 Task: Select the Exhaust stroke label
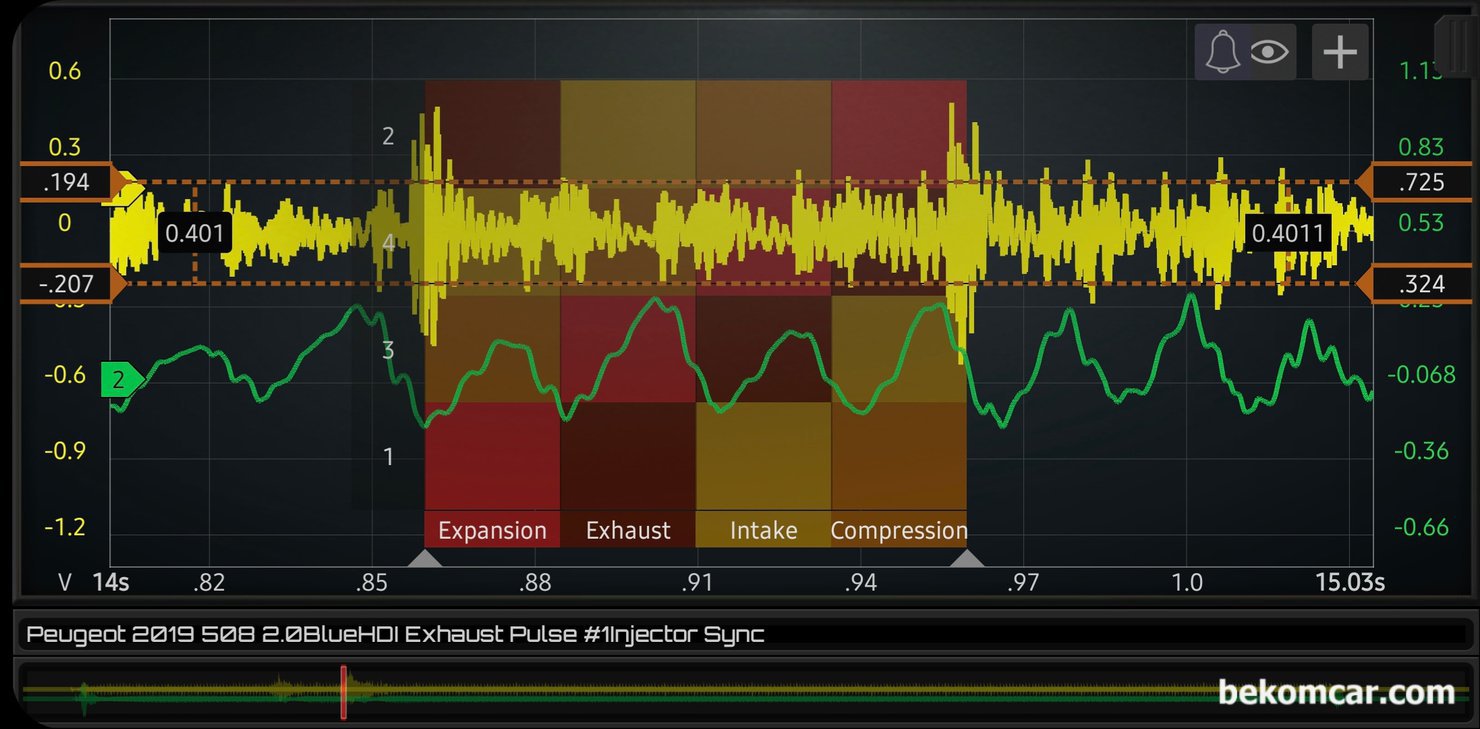(x=628, y=530)
